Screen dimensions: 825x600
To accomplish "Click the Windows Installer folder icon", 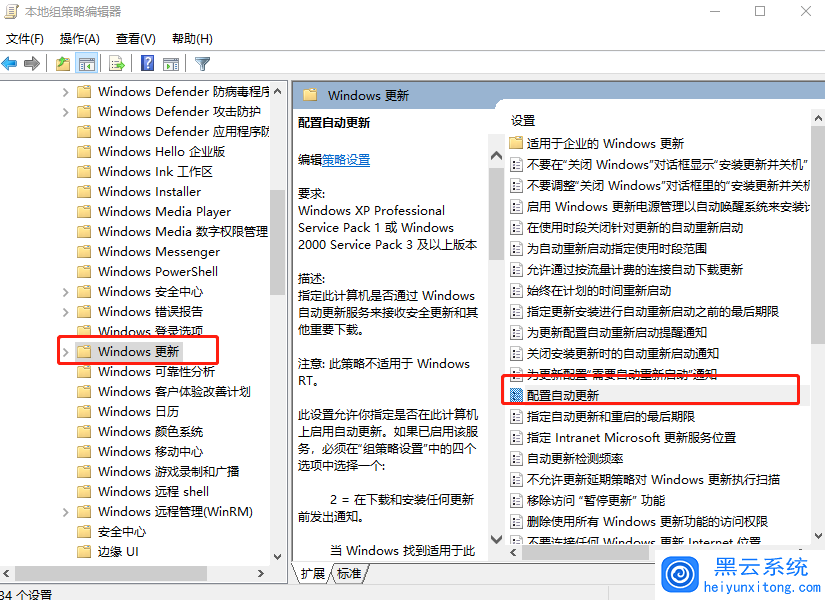I will coord(84,192).
